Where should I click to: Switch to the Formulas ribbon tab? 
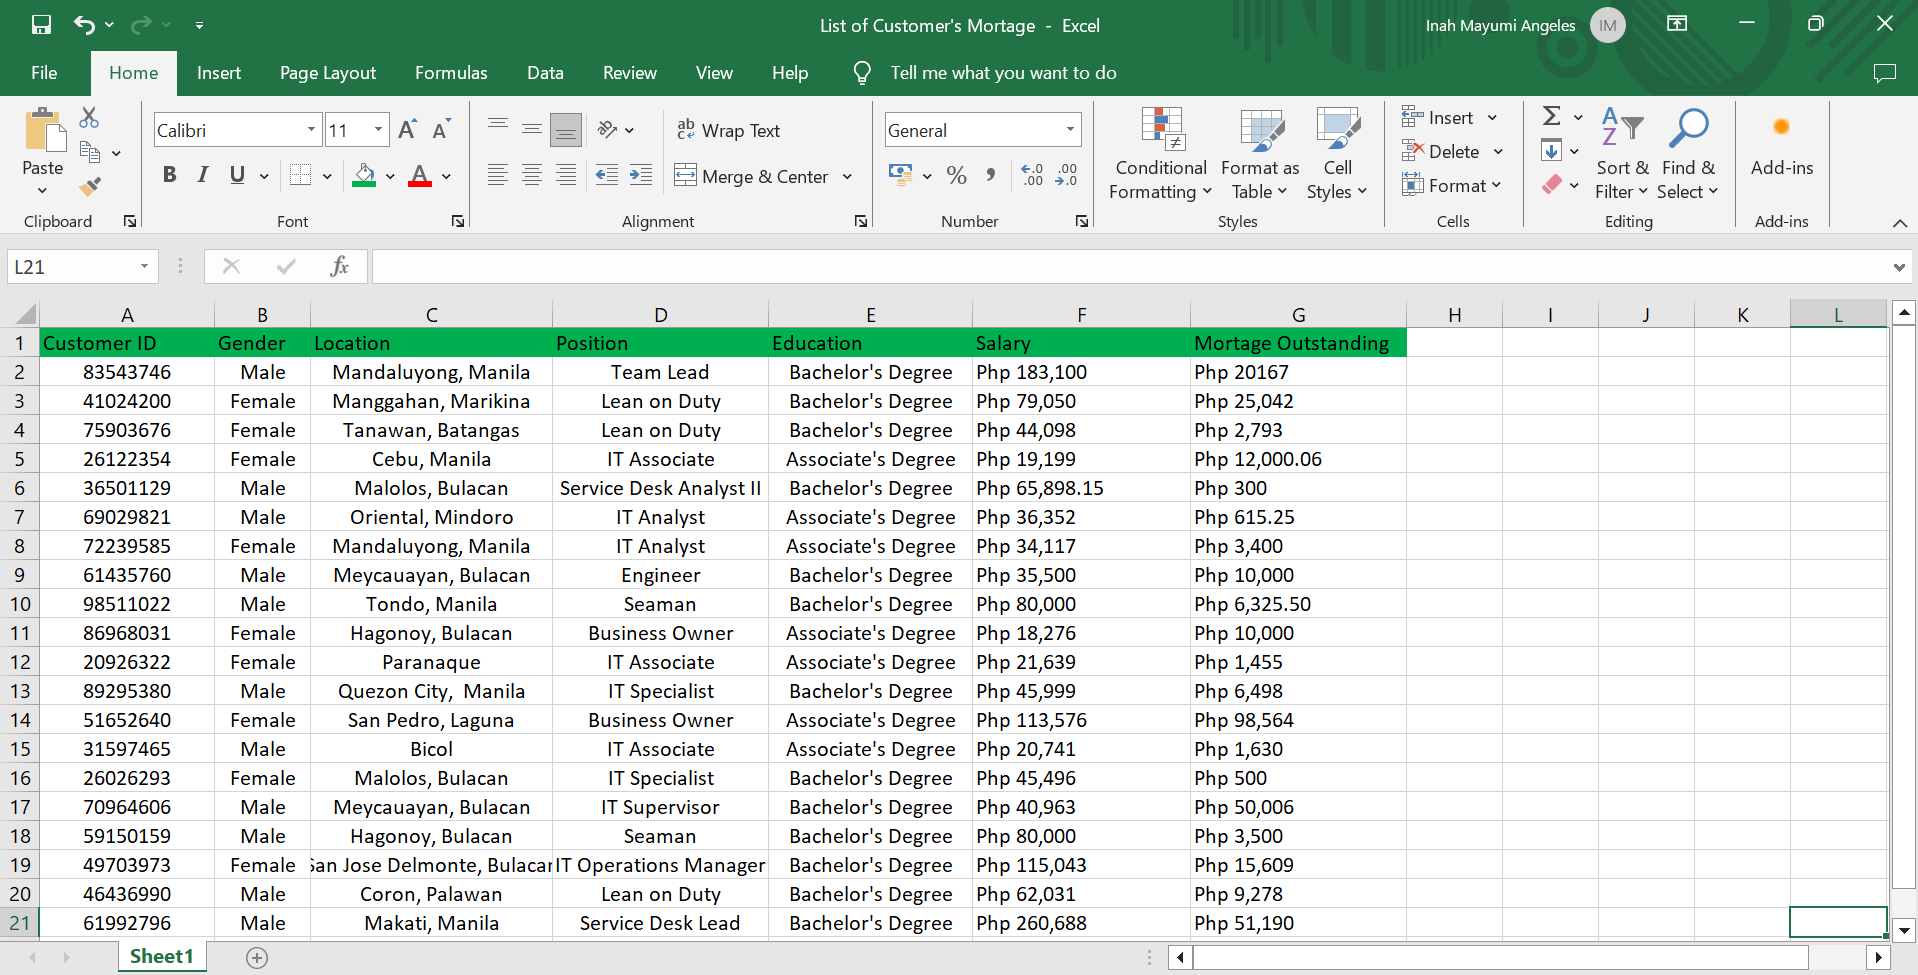tap(451, 73)
